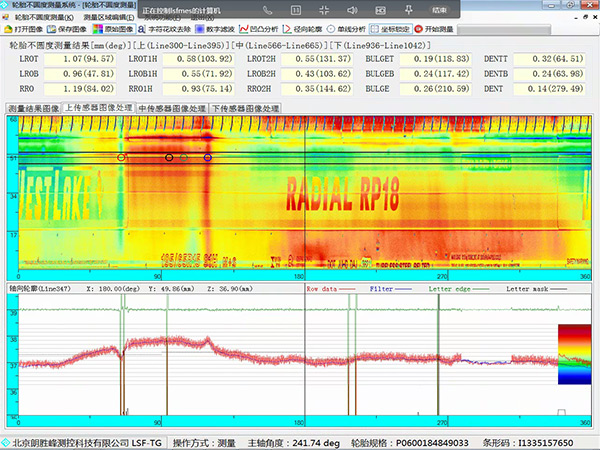Click the 主轴角度 241.74 deg status entry

coord(293,443)
